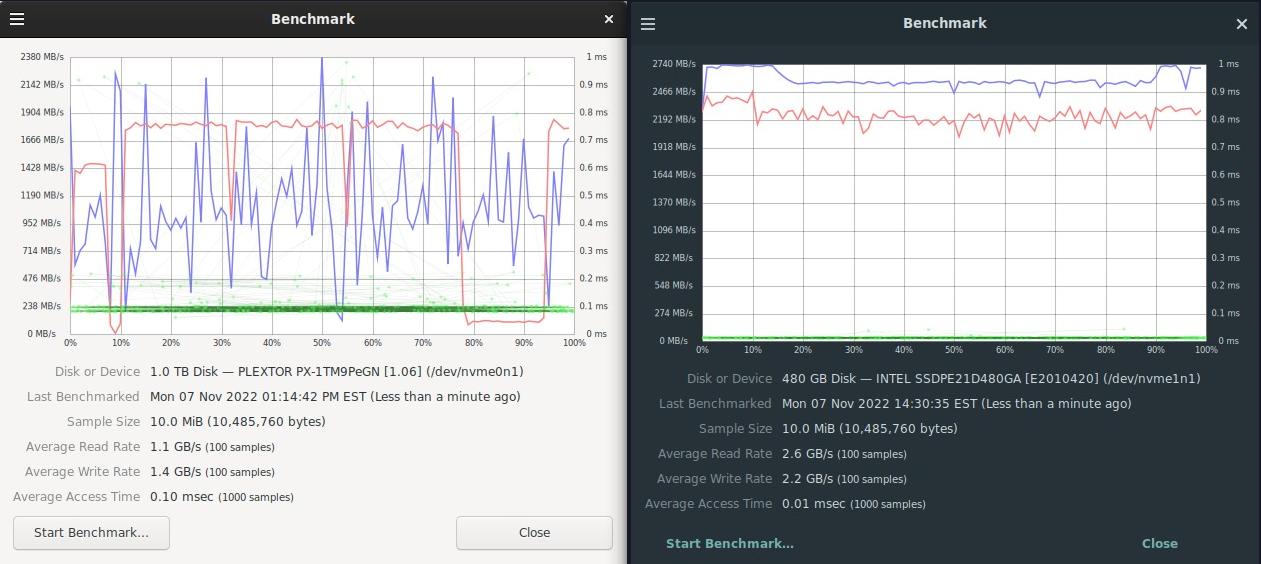The width and height of the screenshot is (1261, 564).
Task: Click Sample Size value in PLEXTOR window
Action: (x=238, y=422)
